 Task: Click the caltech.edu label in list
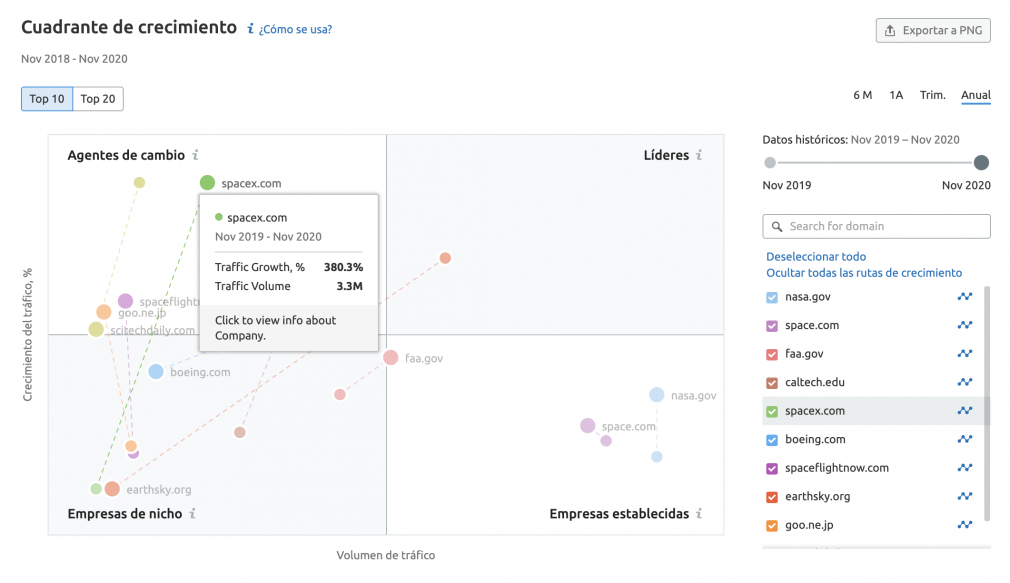(814, 382)
